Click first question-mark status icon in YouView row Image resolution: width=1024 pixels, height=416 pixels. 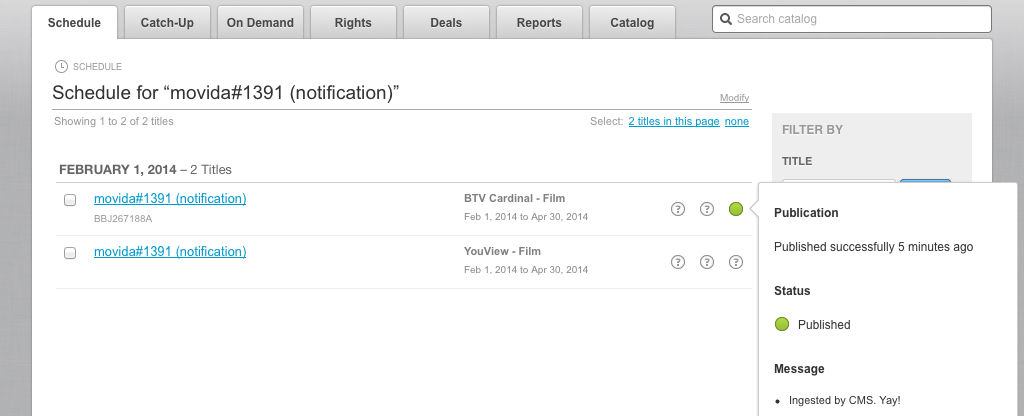(x=678, y=262)
